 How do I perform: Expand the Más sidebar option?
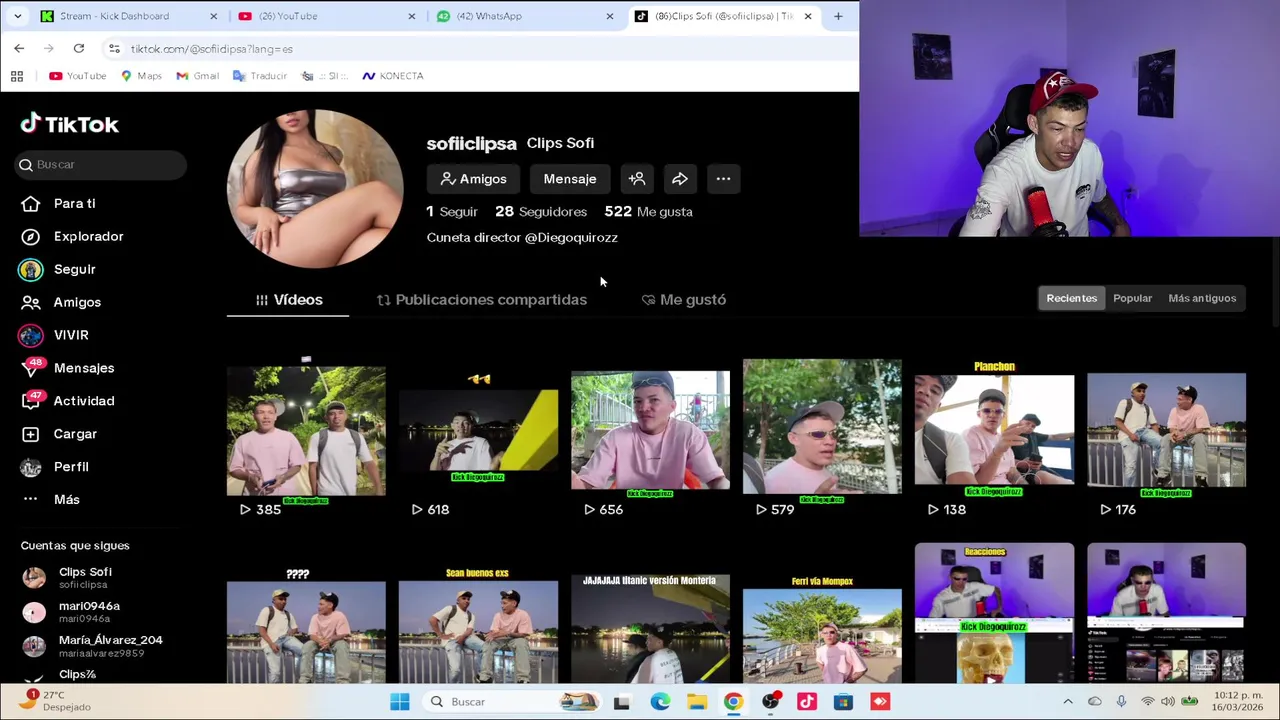point(52,499)
